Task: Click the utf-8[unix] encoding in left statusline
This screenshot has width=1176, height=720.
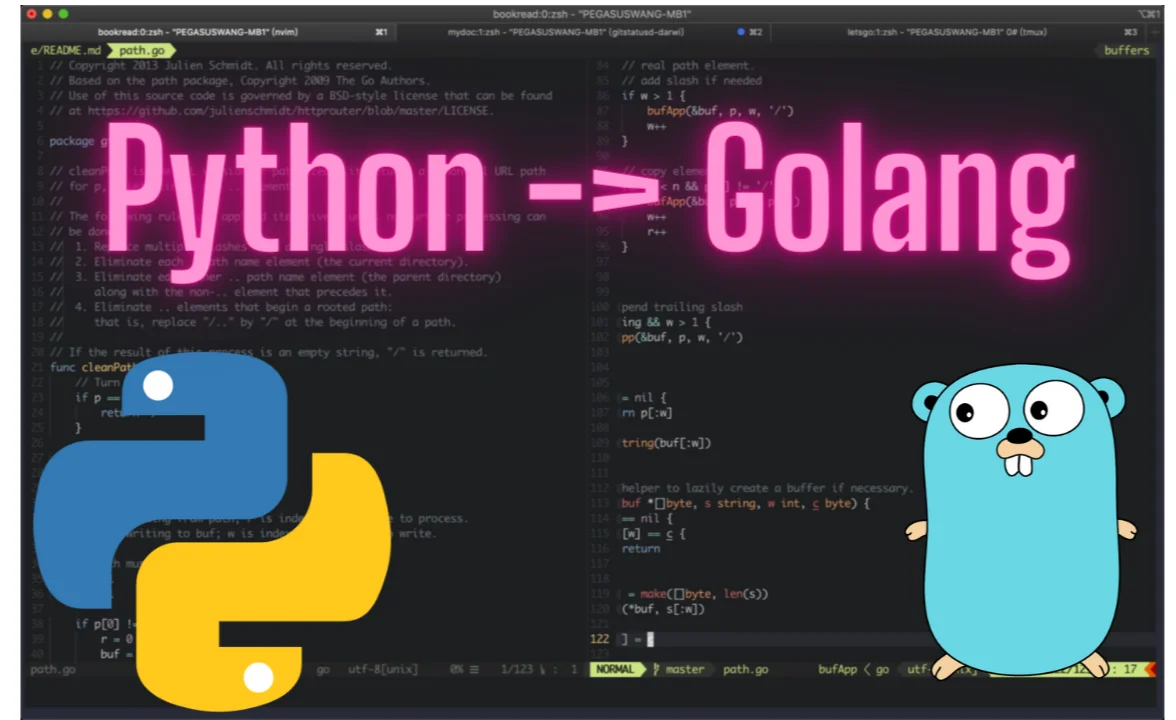Action: point(382,669)
